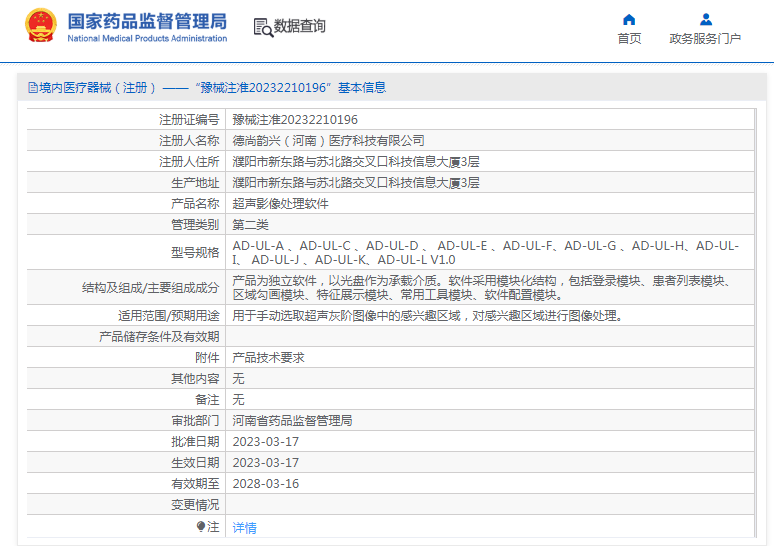
Task: Click expiry date 2028-03-16
Action: click(266, 484)
